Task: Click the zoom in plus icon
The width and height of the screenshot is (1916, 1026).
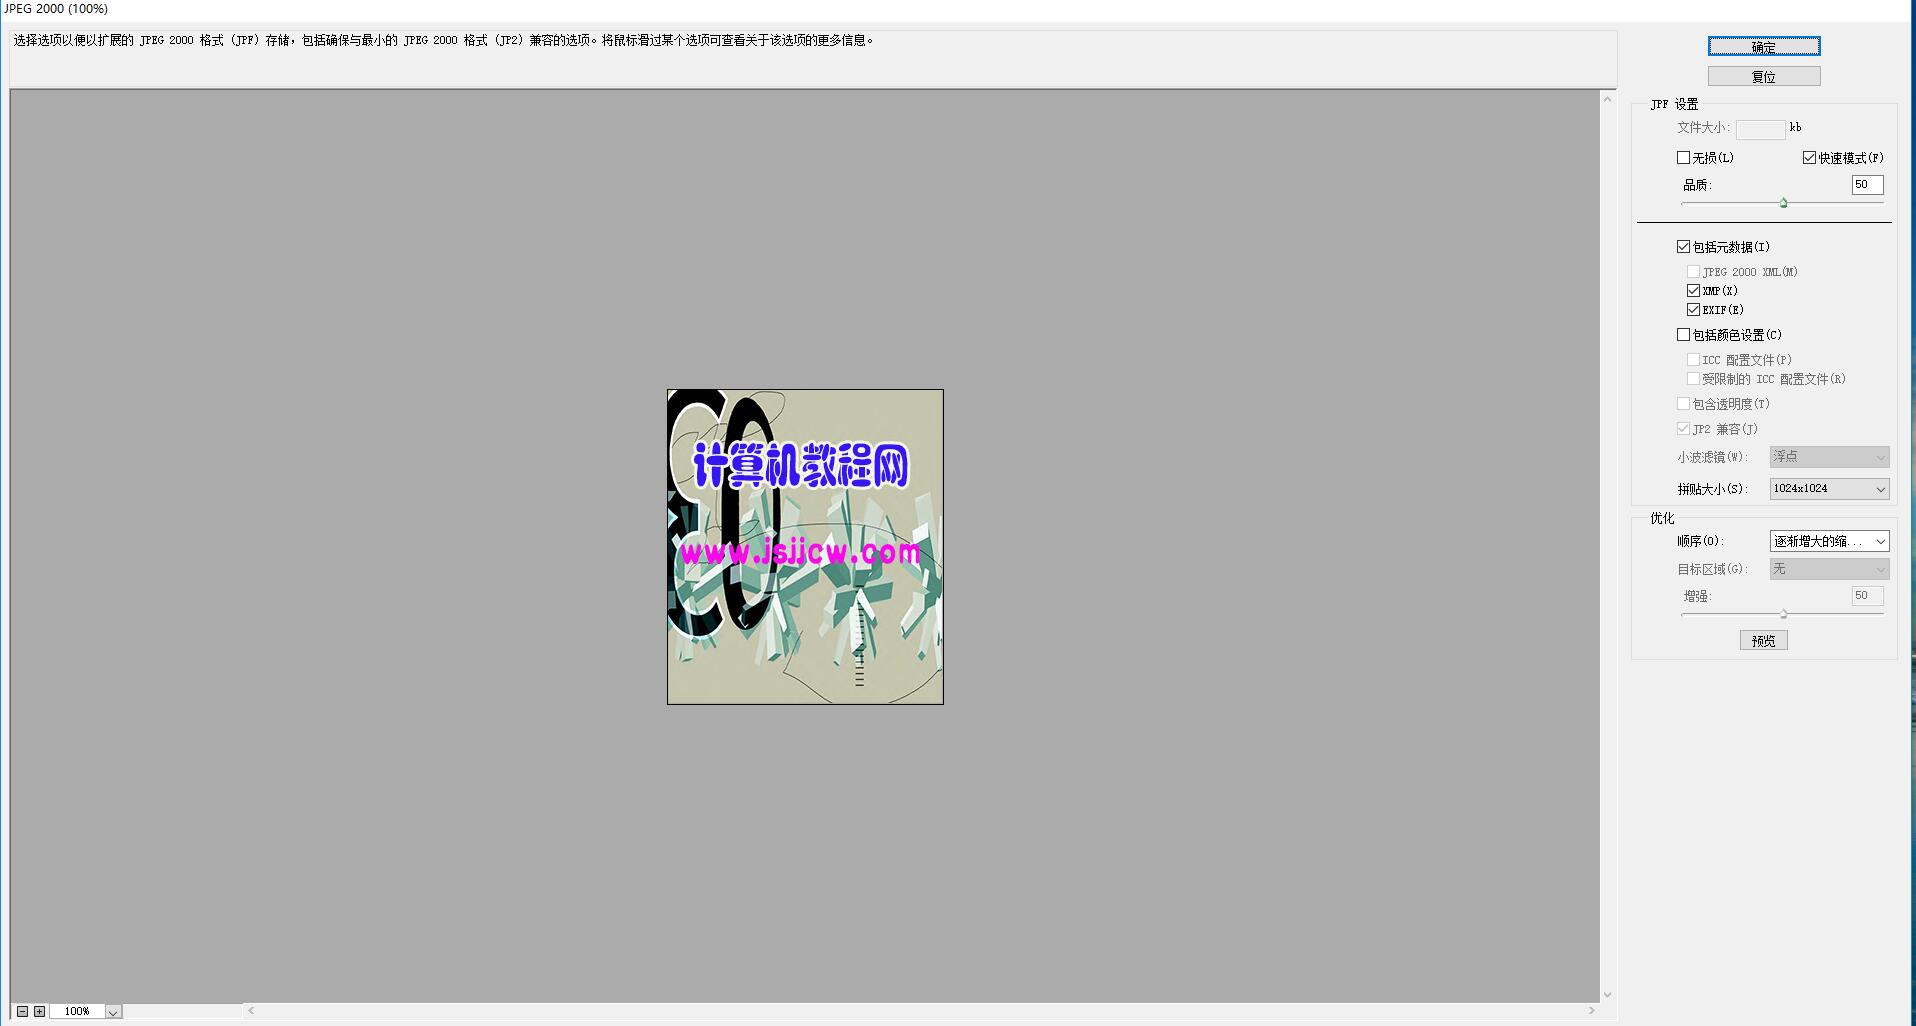Action: point(39,1011)
